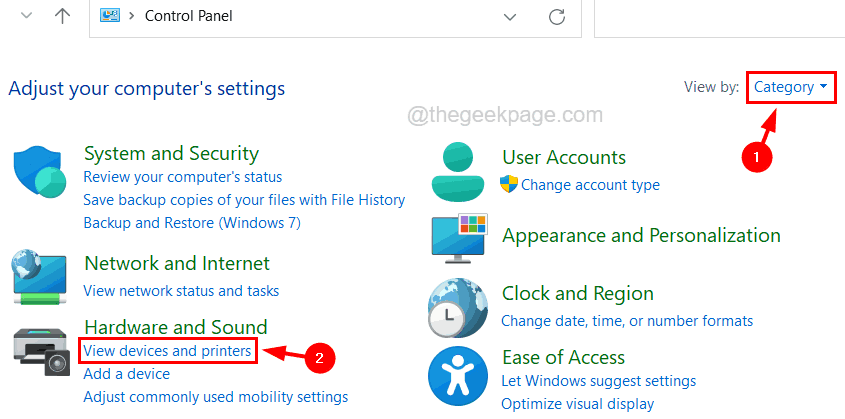845x419 pixels.
Task: Click the Clock and Region globe icon
Action: 458,306
